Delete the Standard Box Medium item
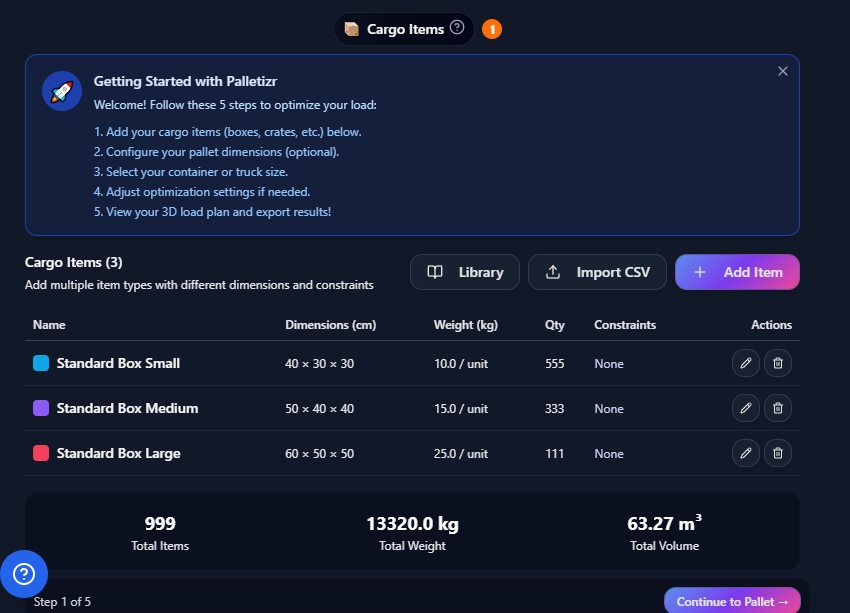 click(x=778, y=408)
